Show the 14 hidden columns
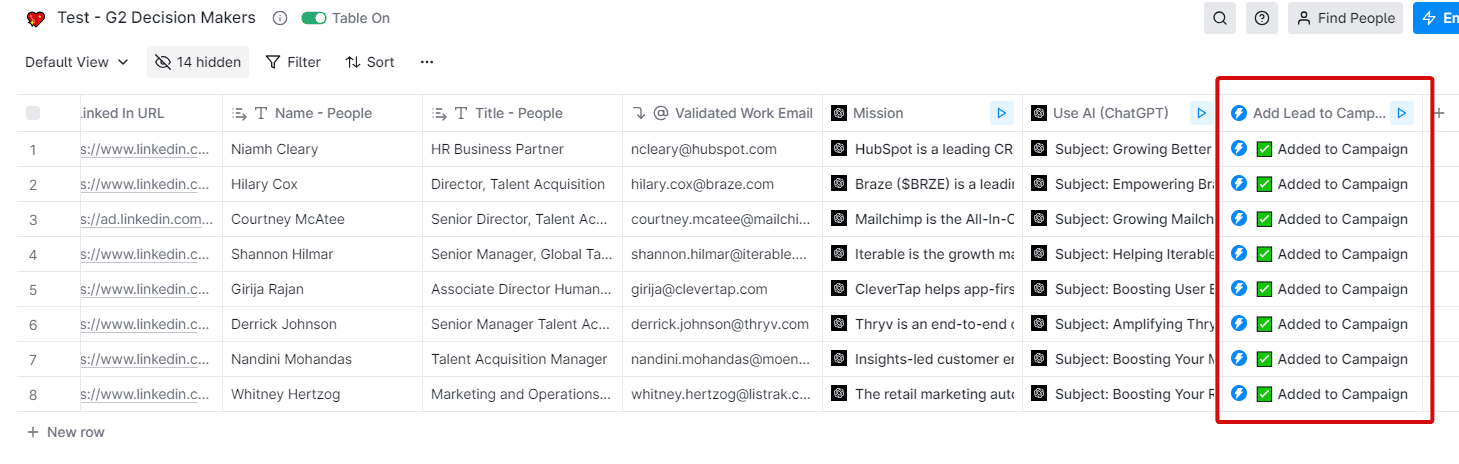This screenshot has width=1459, height=464. point(198,62)
